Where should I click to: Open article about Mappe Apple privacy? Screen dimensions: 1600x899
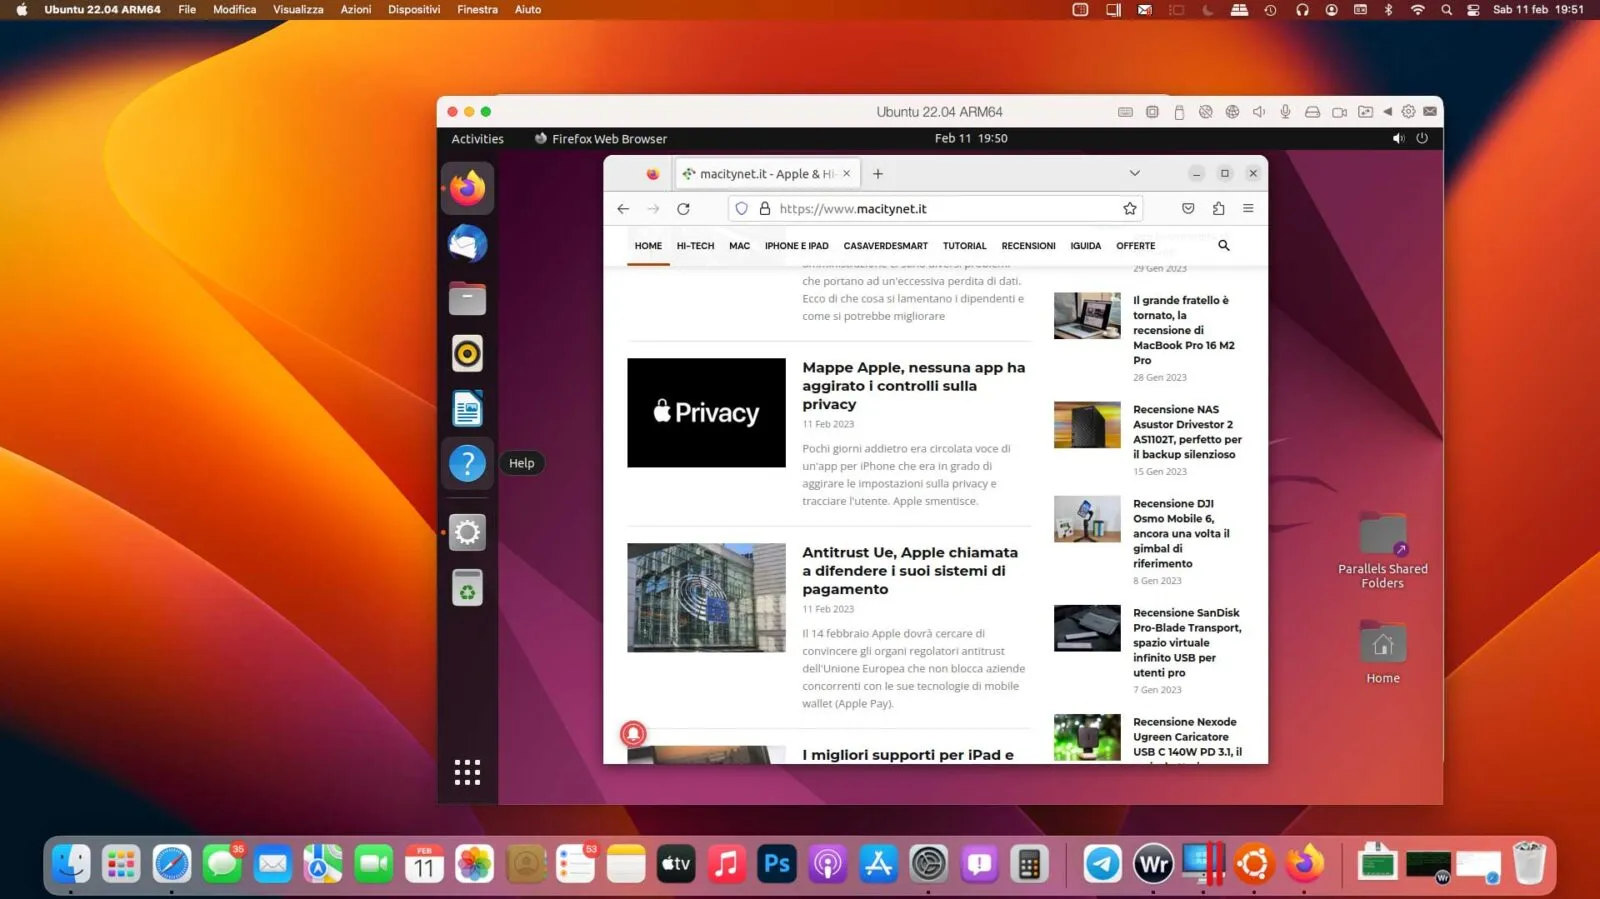click(913, 386)
